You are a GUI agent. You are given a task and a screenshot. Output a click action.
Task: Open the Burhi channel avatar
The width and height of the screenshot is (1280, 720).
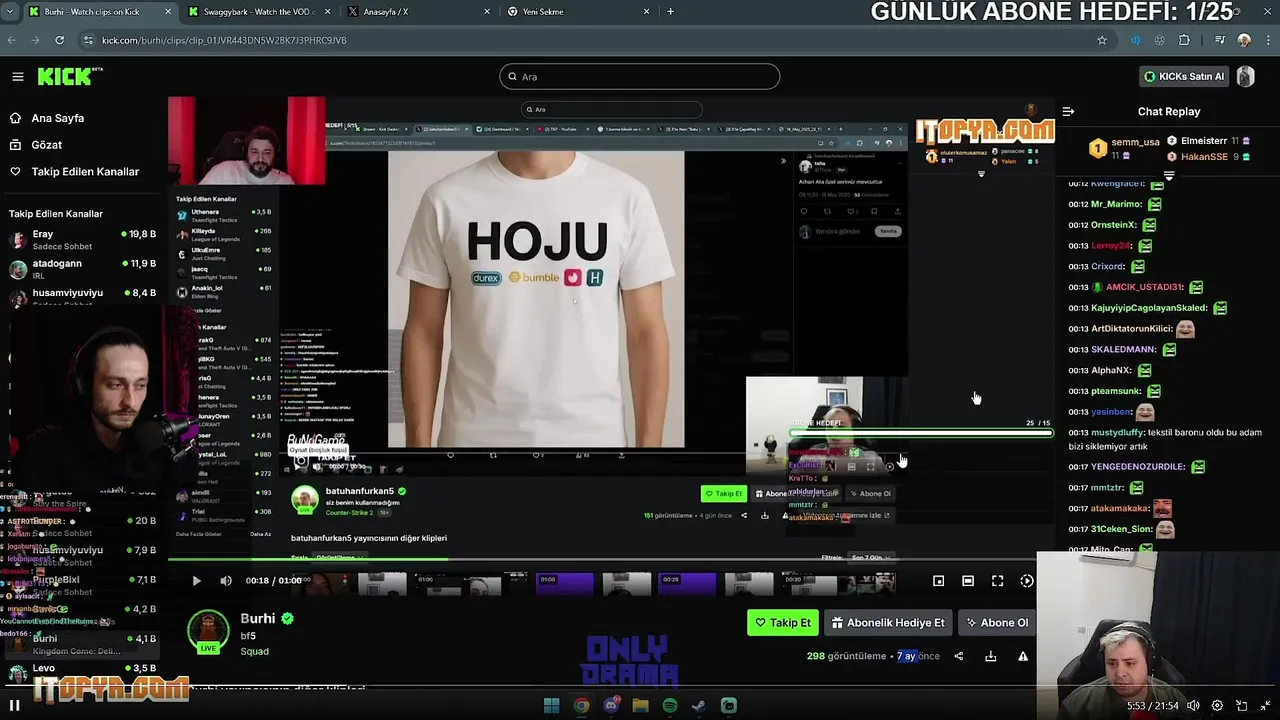(208, 631)
